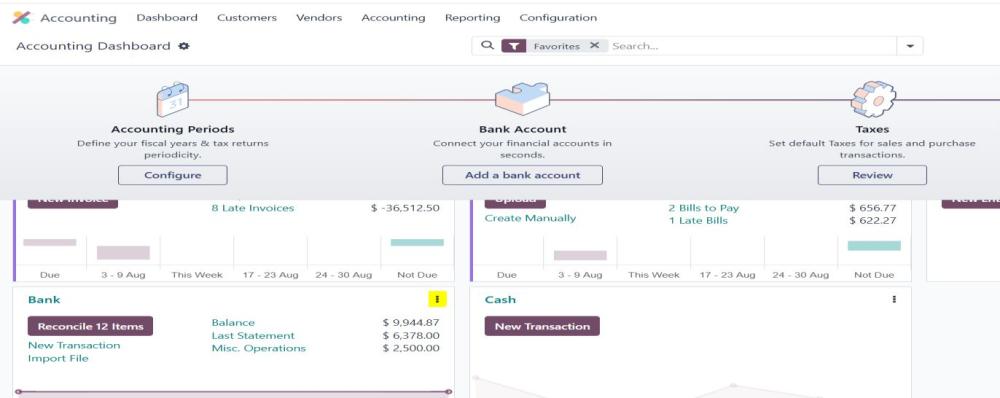Viewport: 1000px width, 398px height.
Task: Click the search magnifier icon
Action: (x=487, y=46)
